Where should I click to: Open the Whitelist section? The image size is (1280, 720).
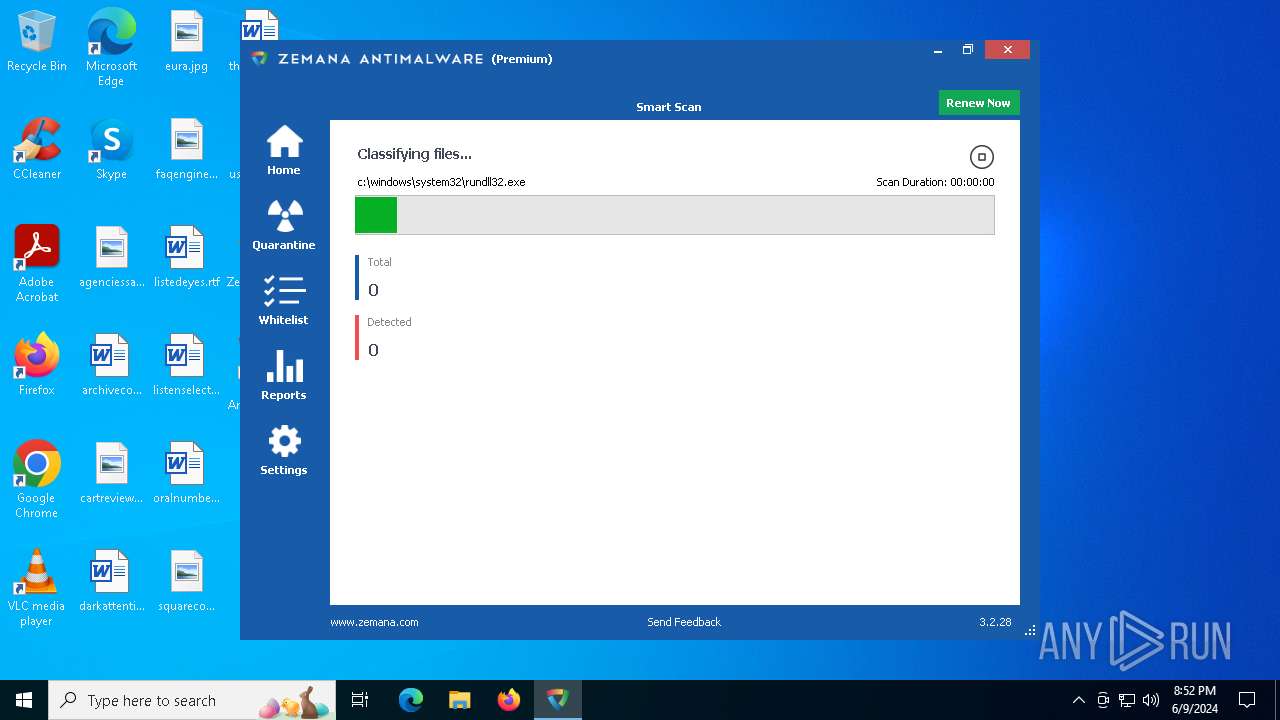tap(284, 300)
